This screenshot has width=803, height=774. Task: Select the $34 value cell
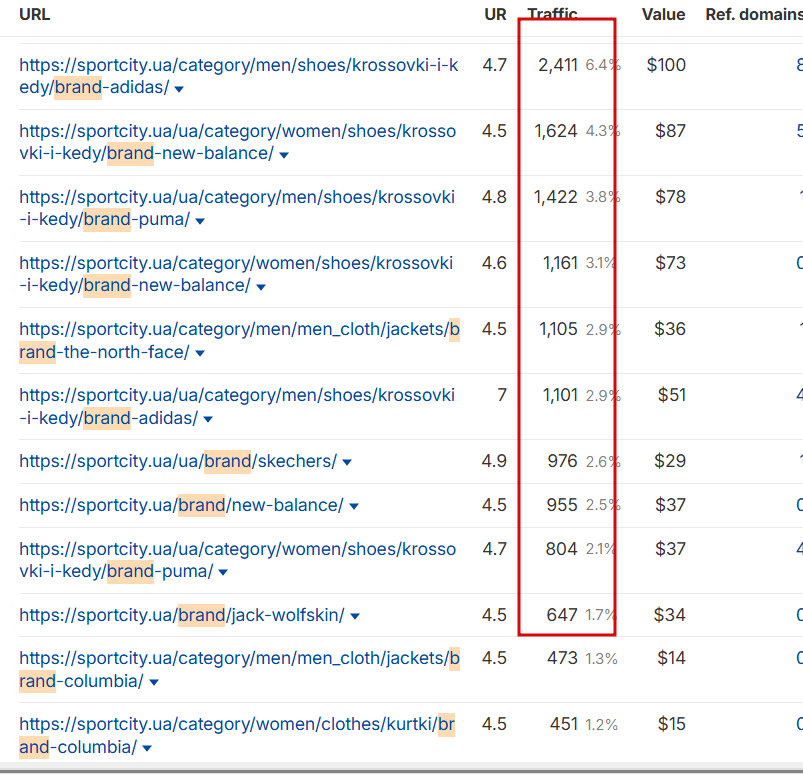pos(669,615)
